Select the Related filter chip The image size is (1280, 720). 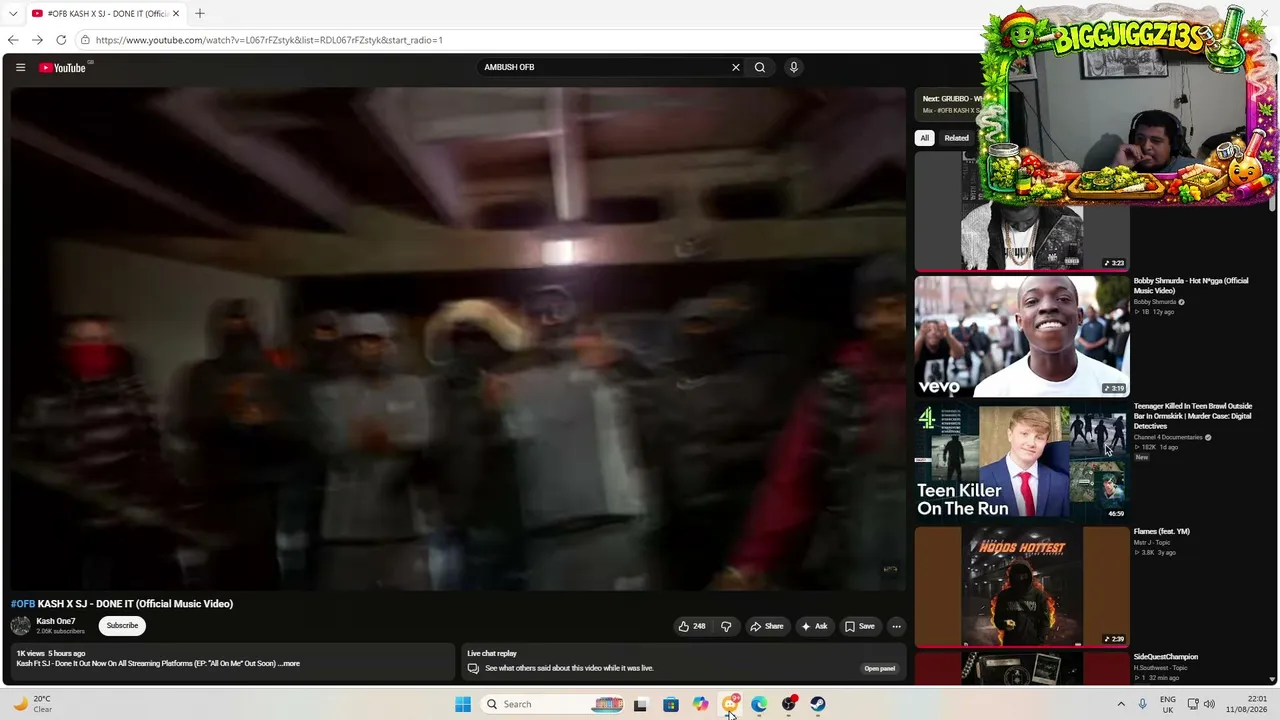click(957, 138)
